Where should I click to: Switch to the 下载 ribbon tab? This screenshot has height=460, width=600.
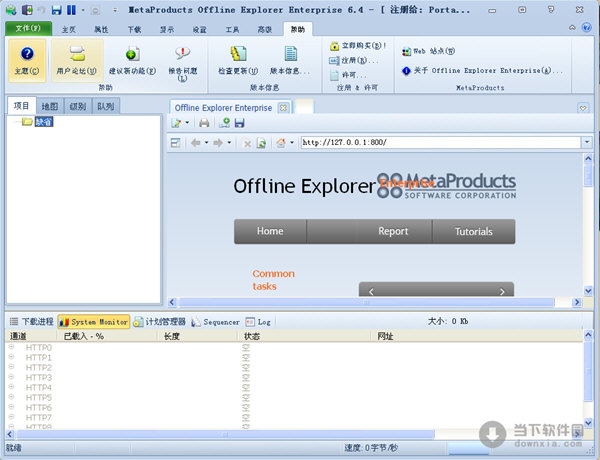pyautogui.click(x=134, y=29)
